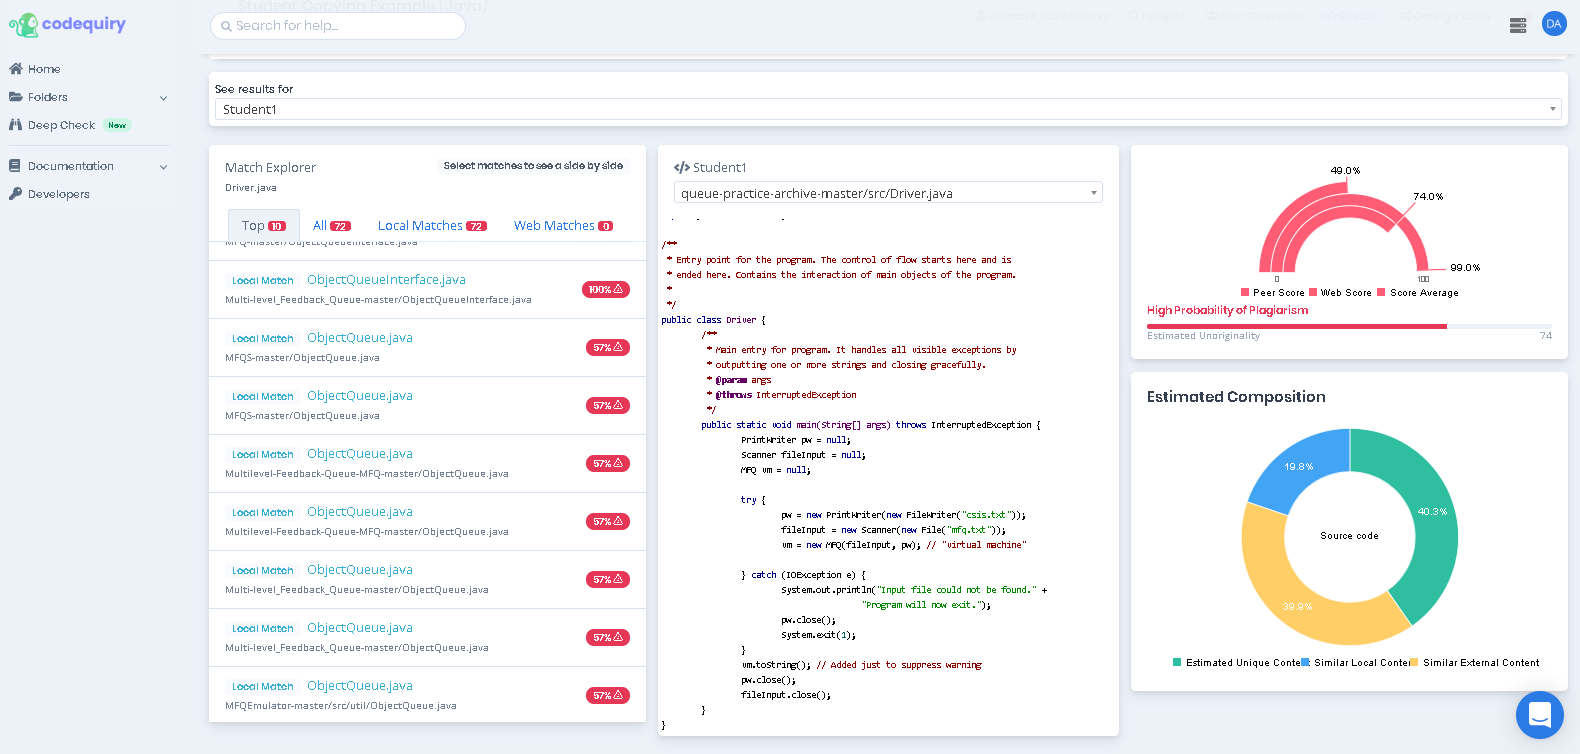
Task: Open the DA user avatar menu
Action: click(x=1554, y=24)
